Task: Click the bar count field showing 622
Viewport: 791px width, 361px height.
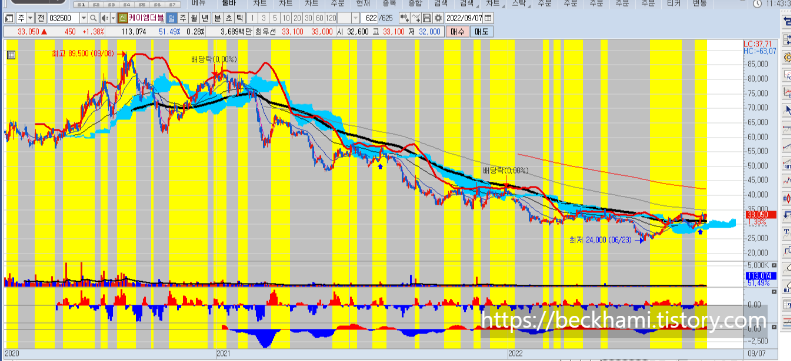Action: click(369, 18)
